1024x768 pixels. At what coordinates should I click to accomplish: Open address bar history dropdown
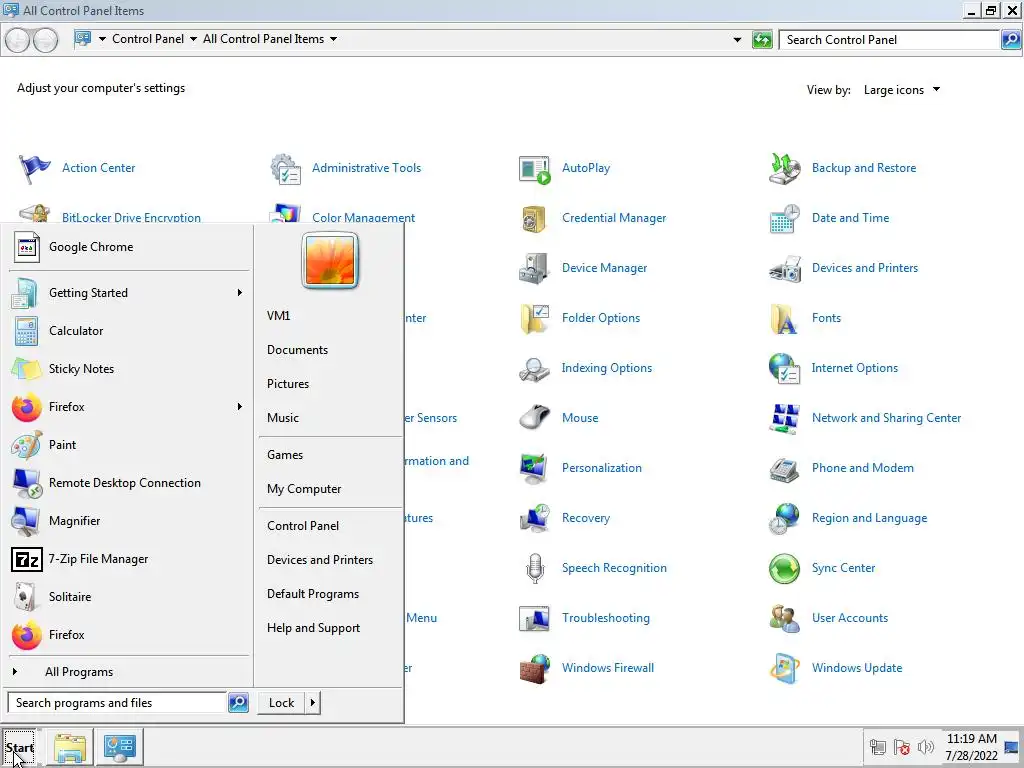[x=737, y=40]
